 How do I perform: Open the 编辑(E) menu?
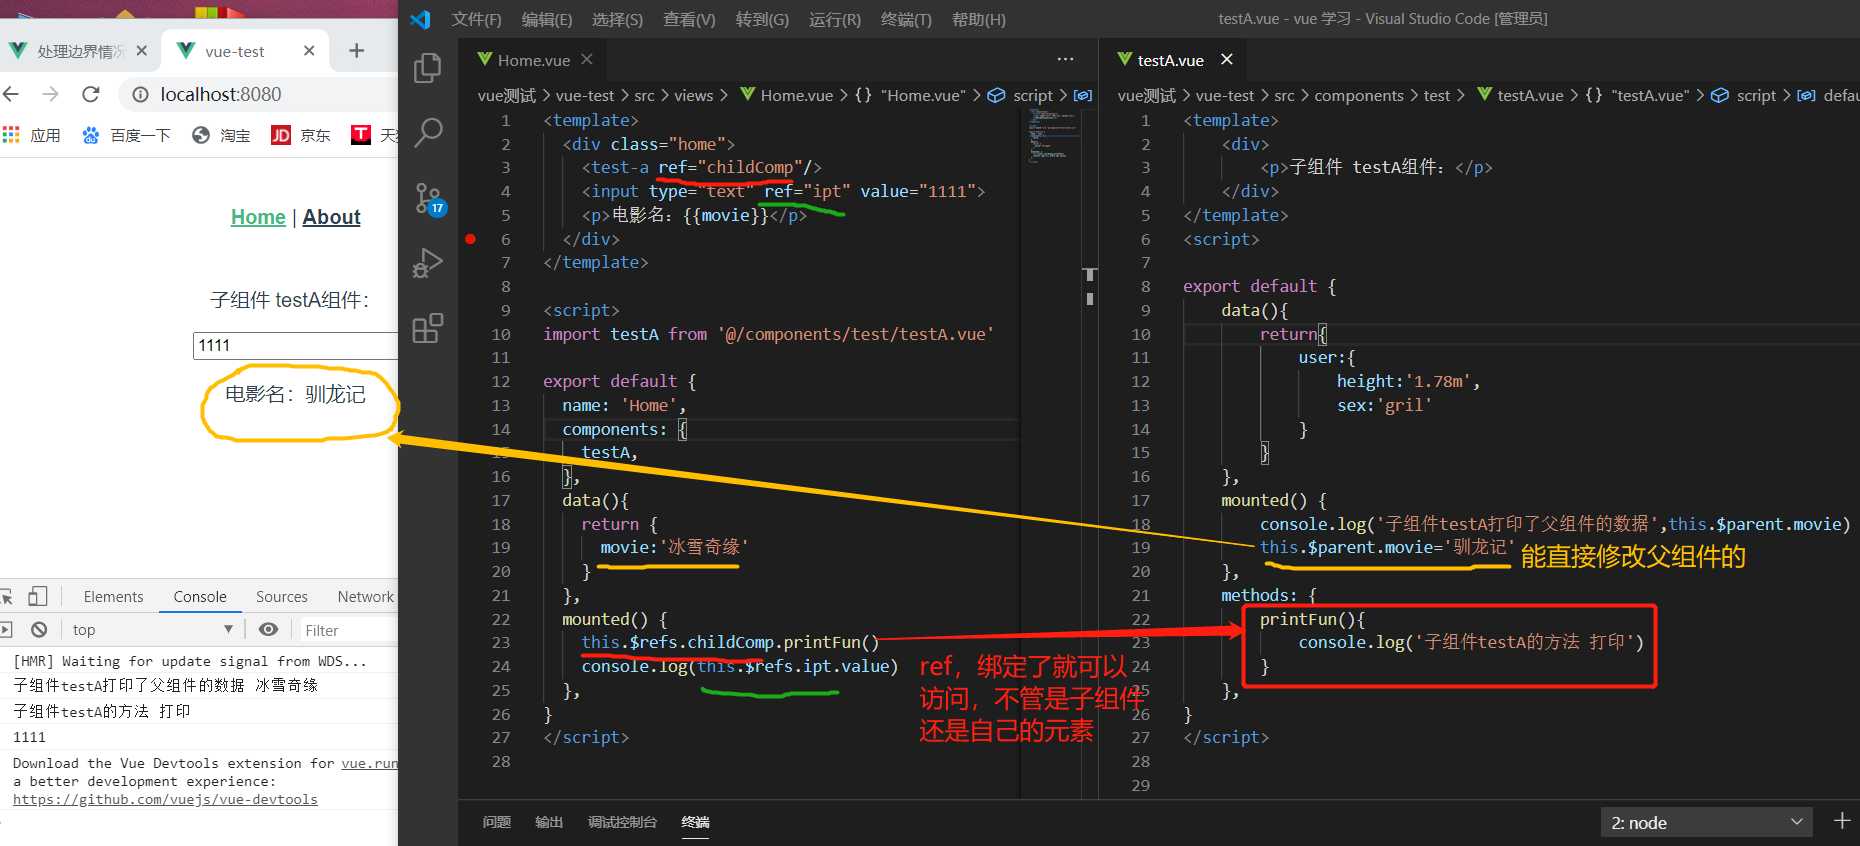547,19
